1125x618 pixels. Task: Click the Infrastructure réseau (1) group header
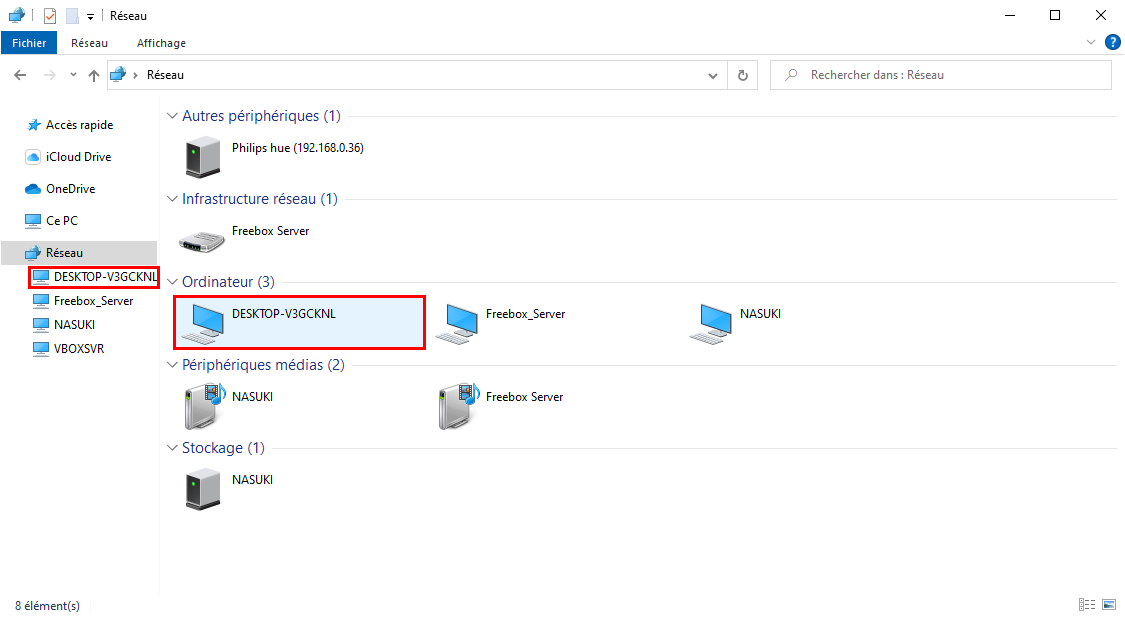coord(260,199)
